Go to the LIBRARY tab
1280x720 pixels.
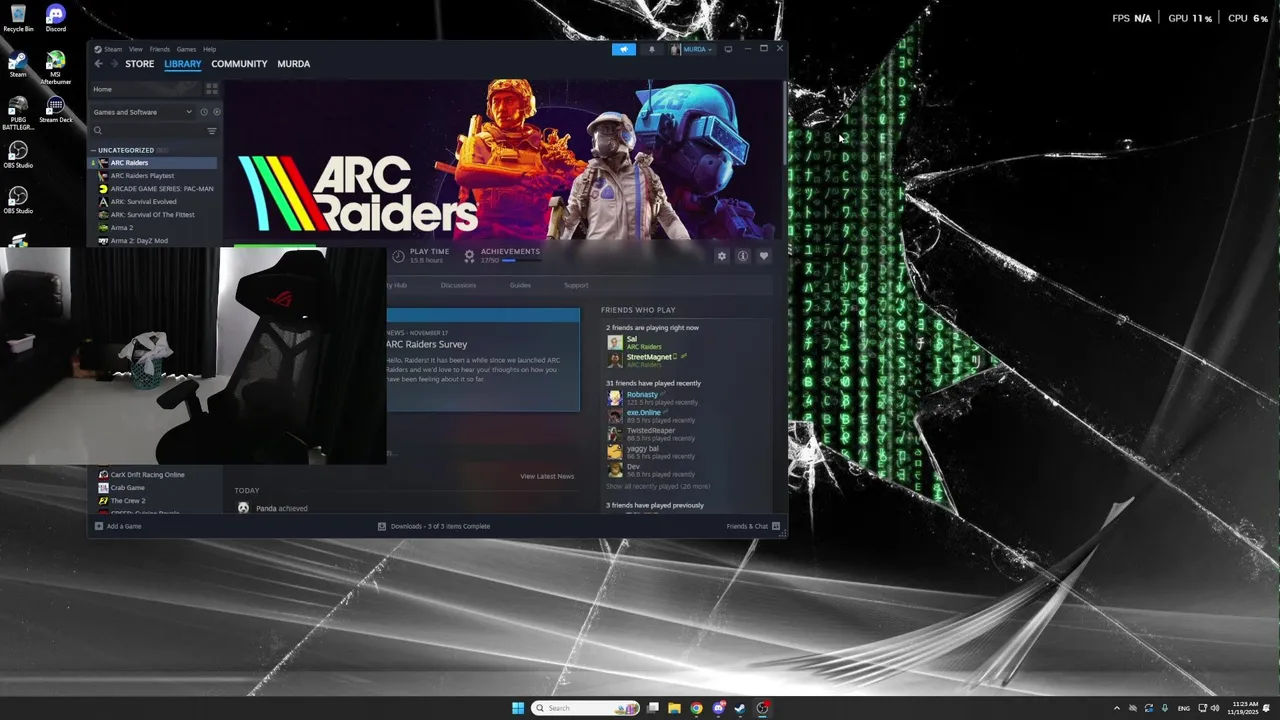pos(183,64)
